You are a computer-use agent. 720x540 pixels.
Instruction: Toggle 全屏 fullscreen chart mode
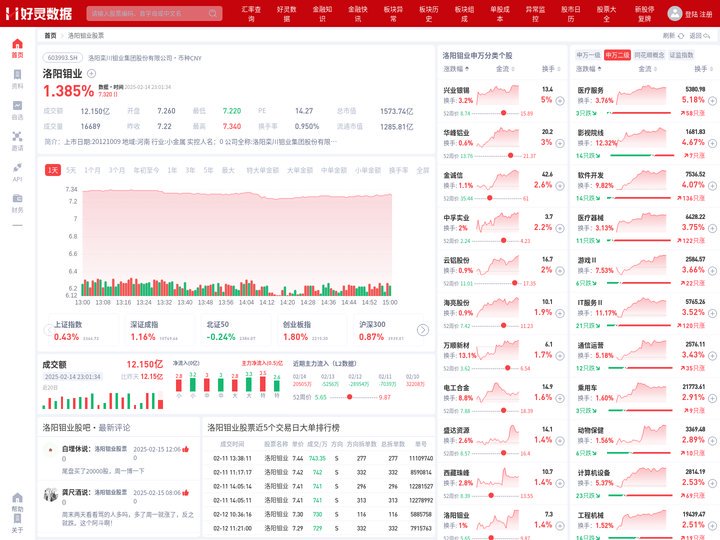[423, 170]
